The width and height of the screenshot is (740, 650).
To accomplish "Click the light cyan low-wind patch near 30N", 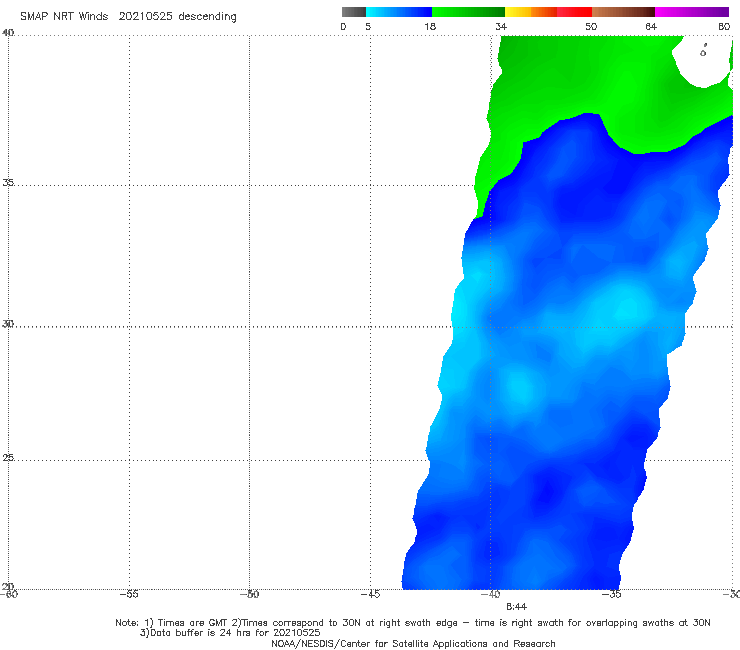I will click(x=625, y=307).
